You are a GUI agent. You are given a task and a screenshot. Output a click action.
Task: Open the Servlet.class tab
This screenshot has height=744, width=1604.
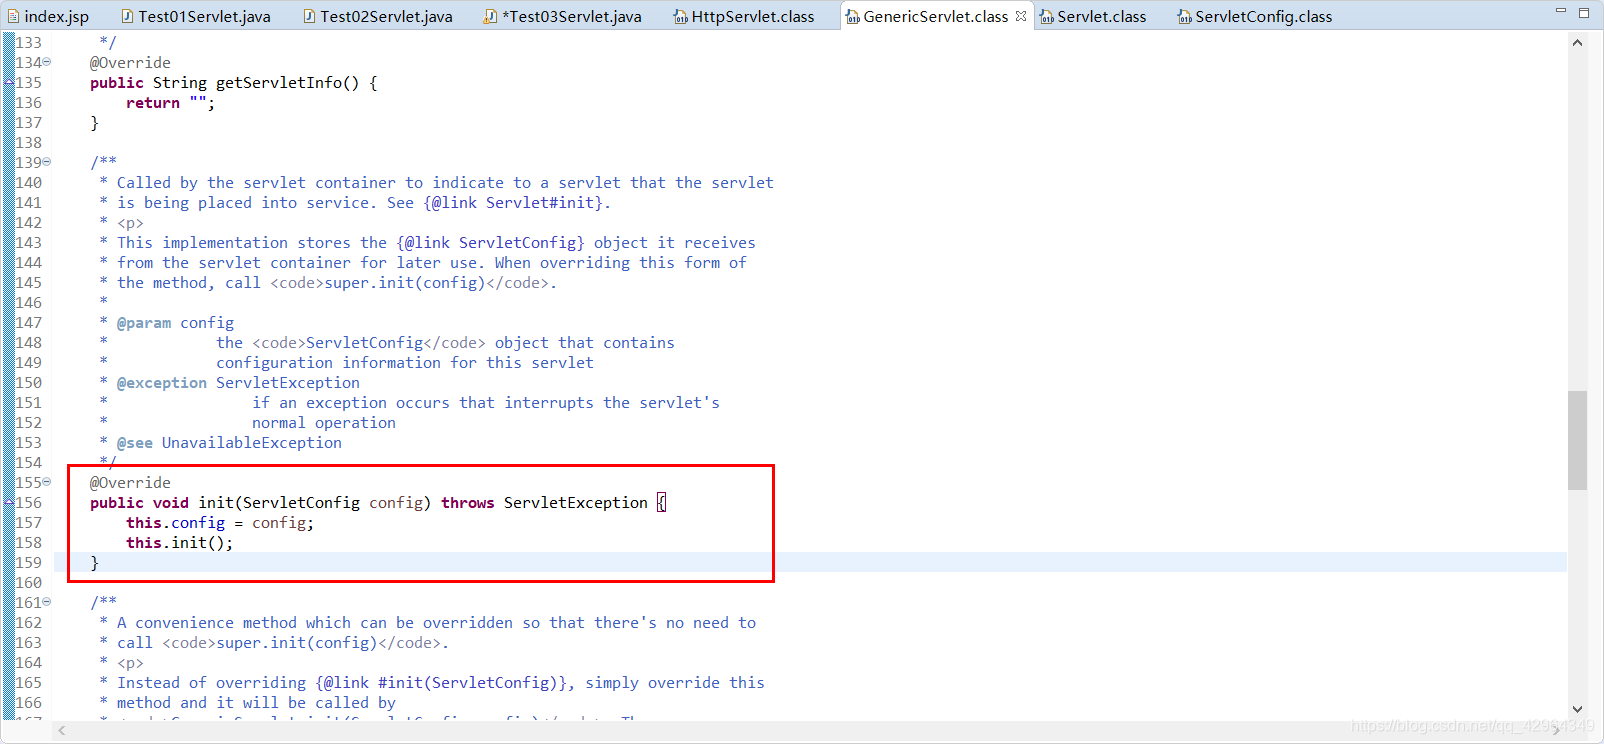pyautogui.click(x=1094, y=16)
